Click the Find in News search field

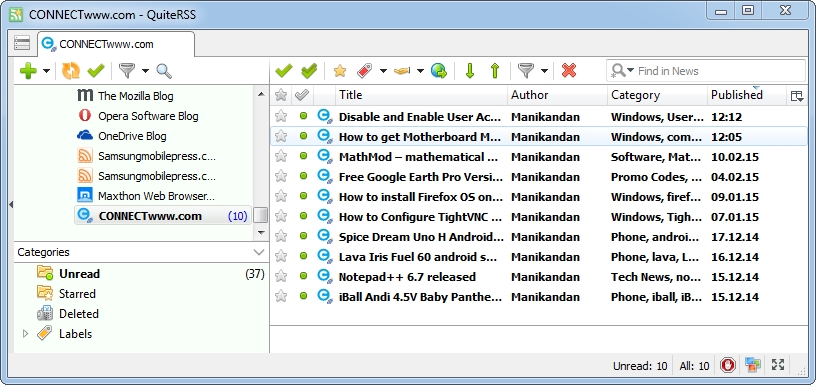pos(705,71)
